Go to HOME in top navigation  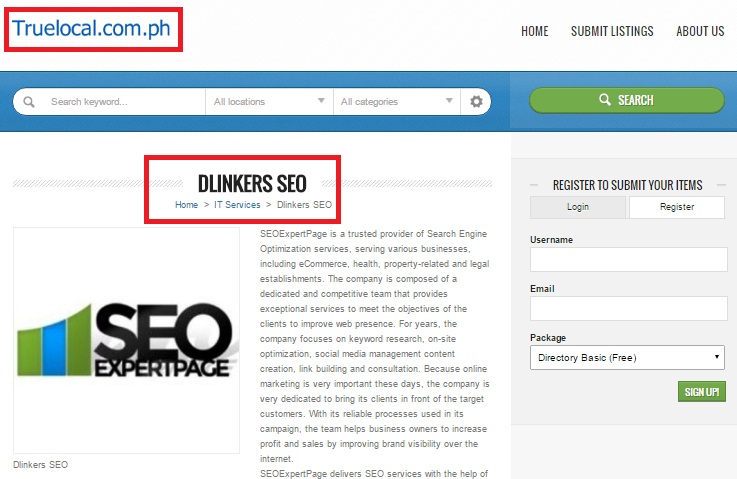click(x=534, y=31)
